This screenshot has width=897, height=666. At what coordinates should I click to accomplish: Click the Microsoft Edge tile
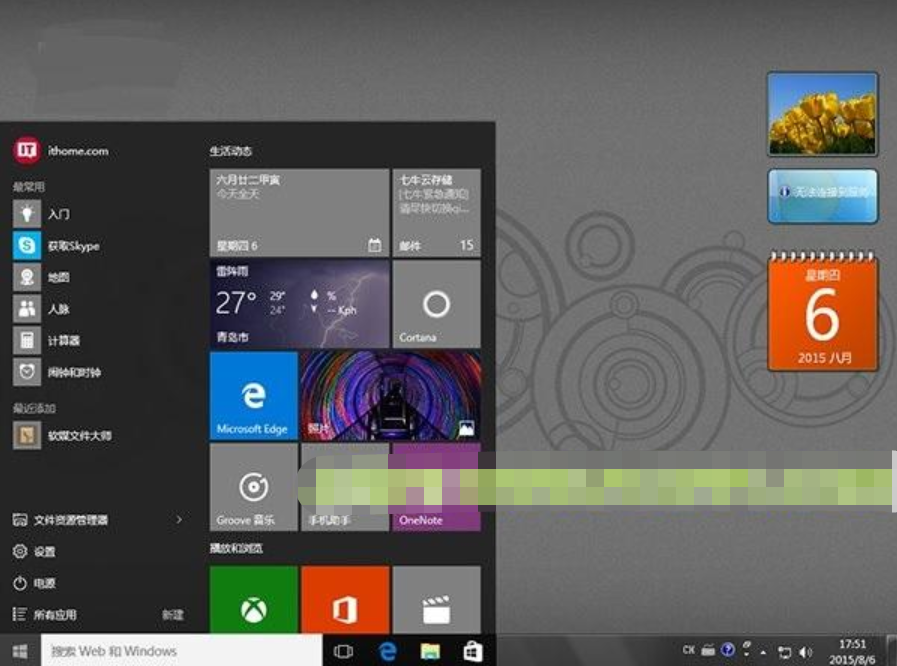pyautogui.click(x=253, y=395)
